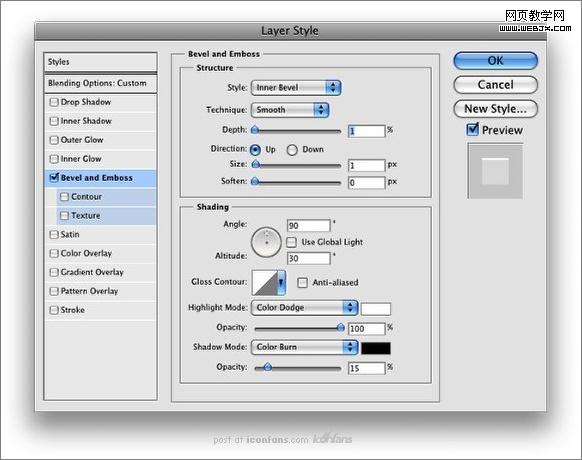This screenshot has height=460, width=582.
Task: Select the Satin label in style list
Action: coord(70,235)
